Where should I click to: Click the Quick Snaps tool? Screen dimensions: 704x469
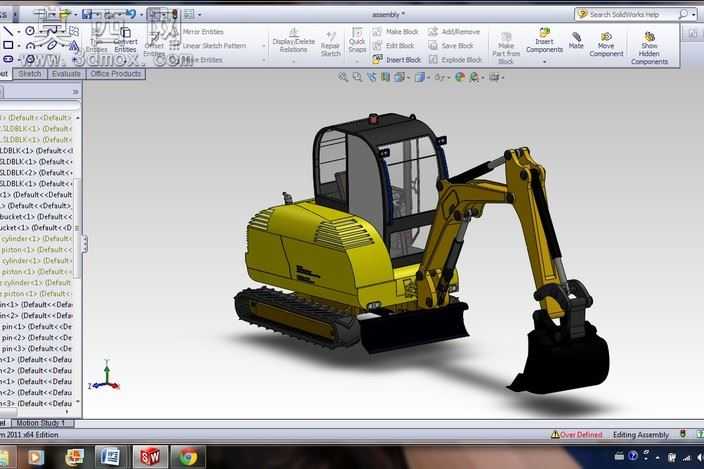357,40
